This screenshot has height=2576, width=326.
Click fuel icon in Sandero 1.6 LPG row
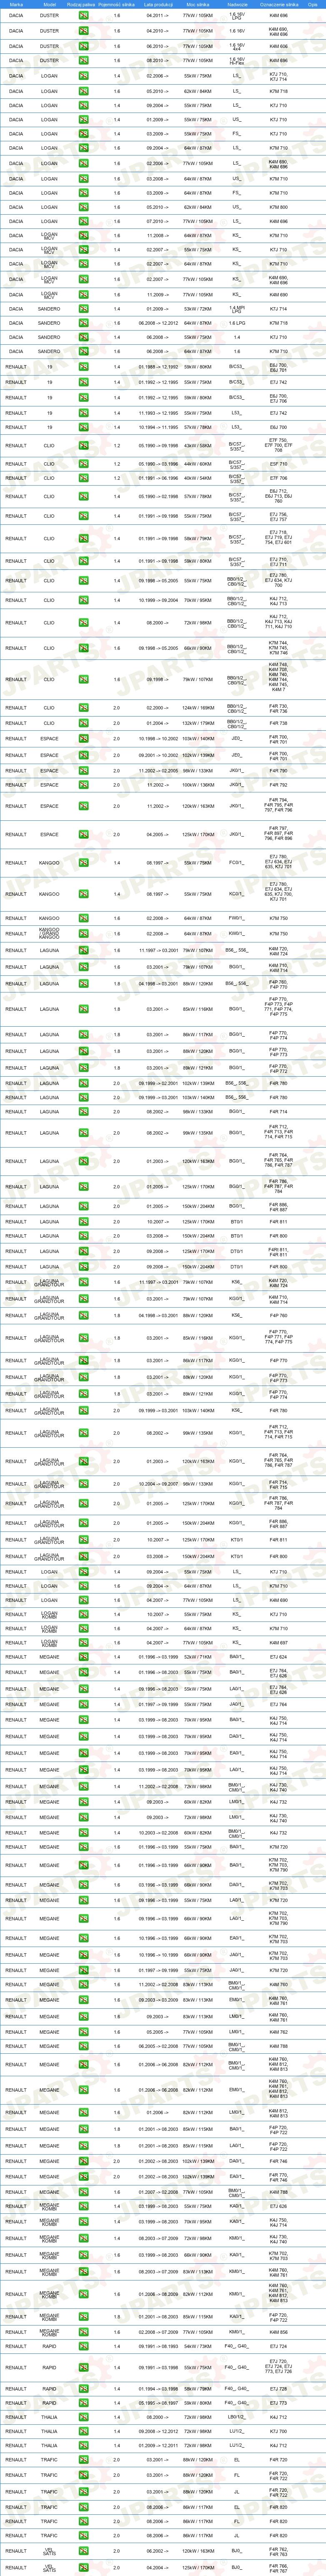pyautogui.click(x=84, y=324)
